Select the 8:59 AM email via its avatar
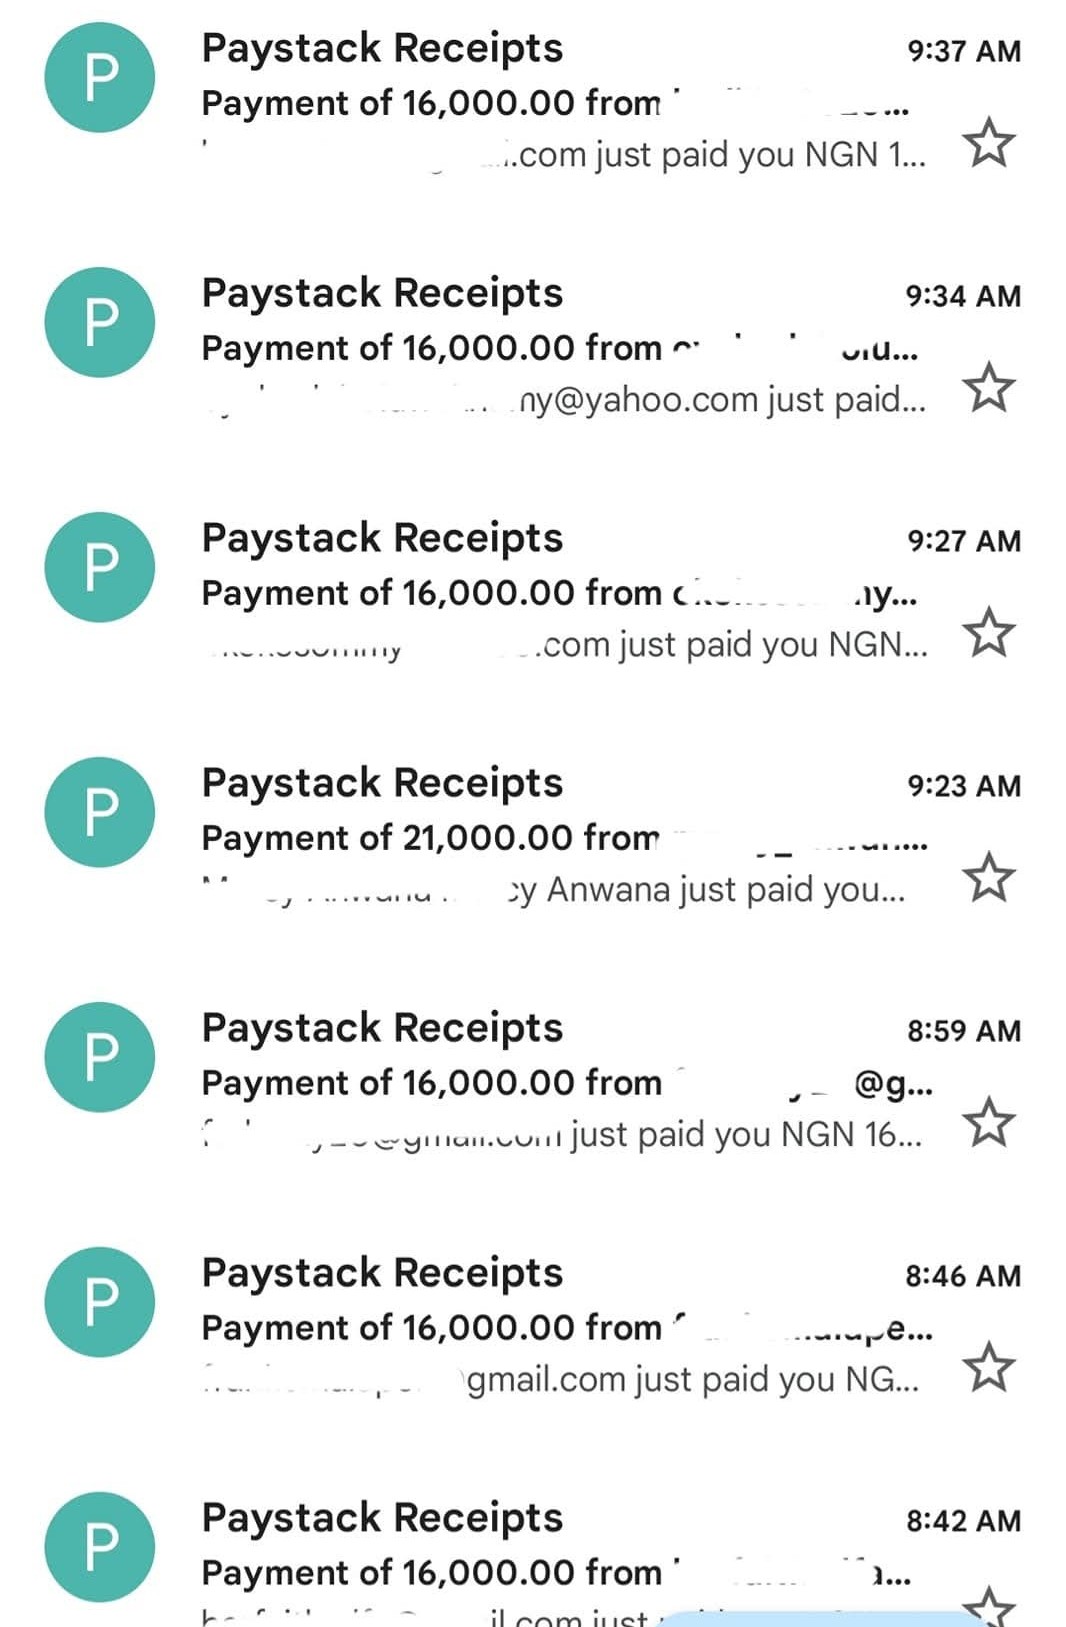Image resolution: width=1066 pixels, height=1627 pixels. click(100, 1057)
